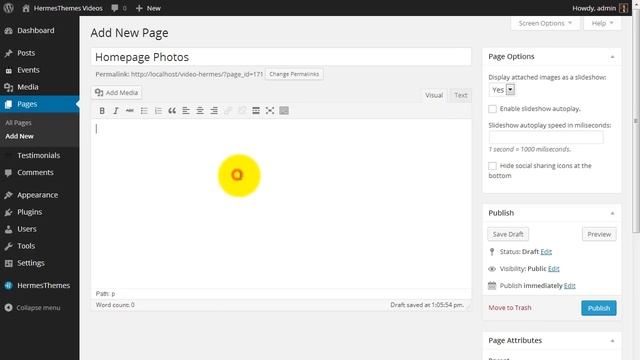Collapse the Page Options panel

pos(612,57)
